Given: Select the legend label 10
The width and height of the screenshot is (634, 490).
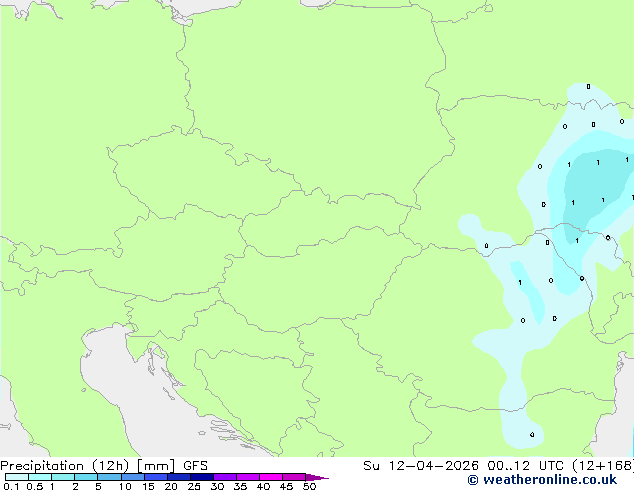Looking at the screenshot, I should click(x=125, y=486).
